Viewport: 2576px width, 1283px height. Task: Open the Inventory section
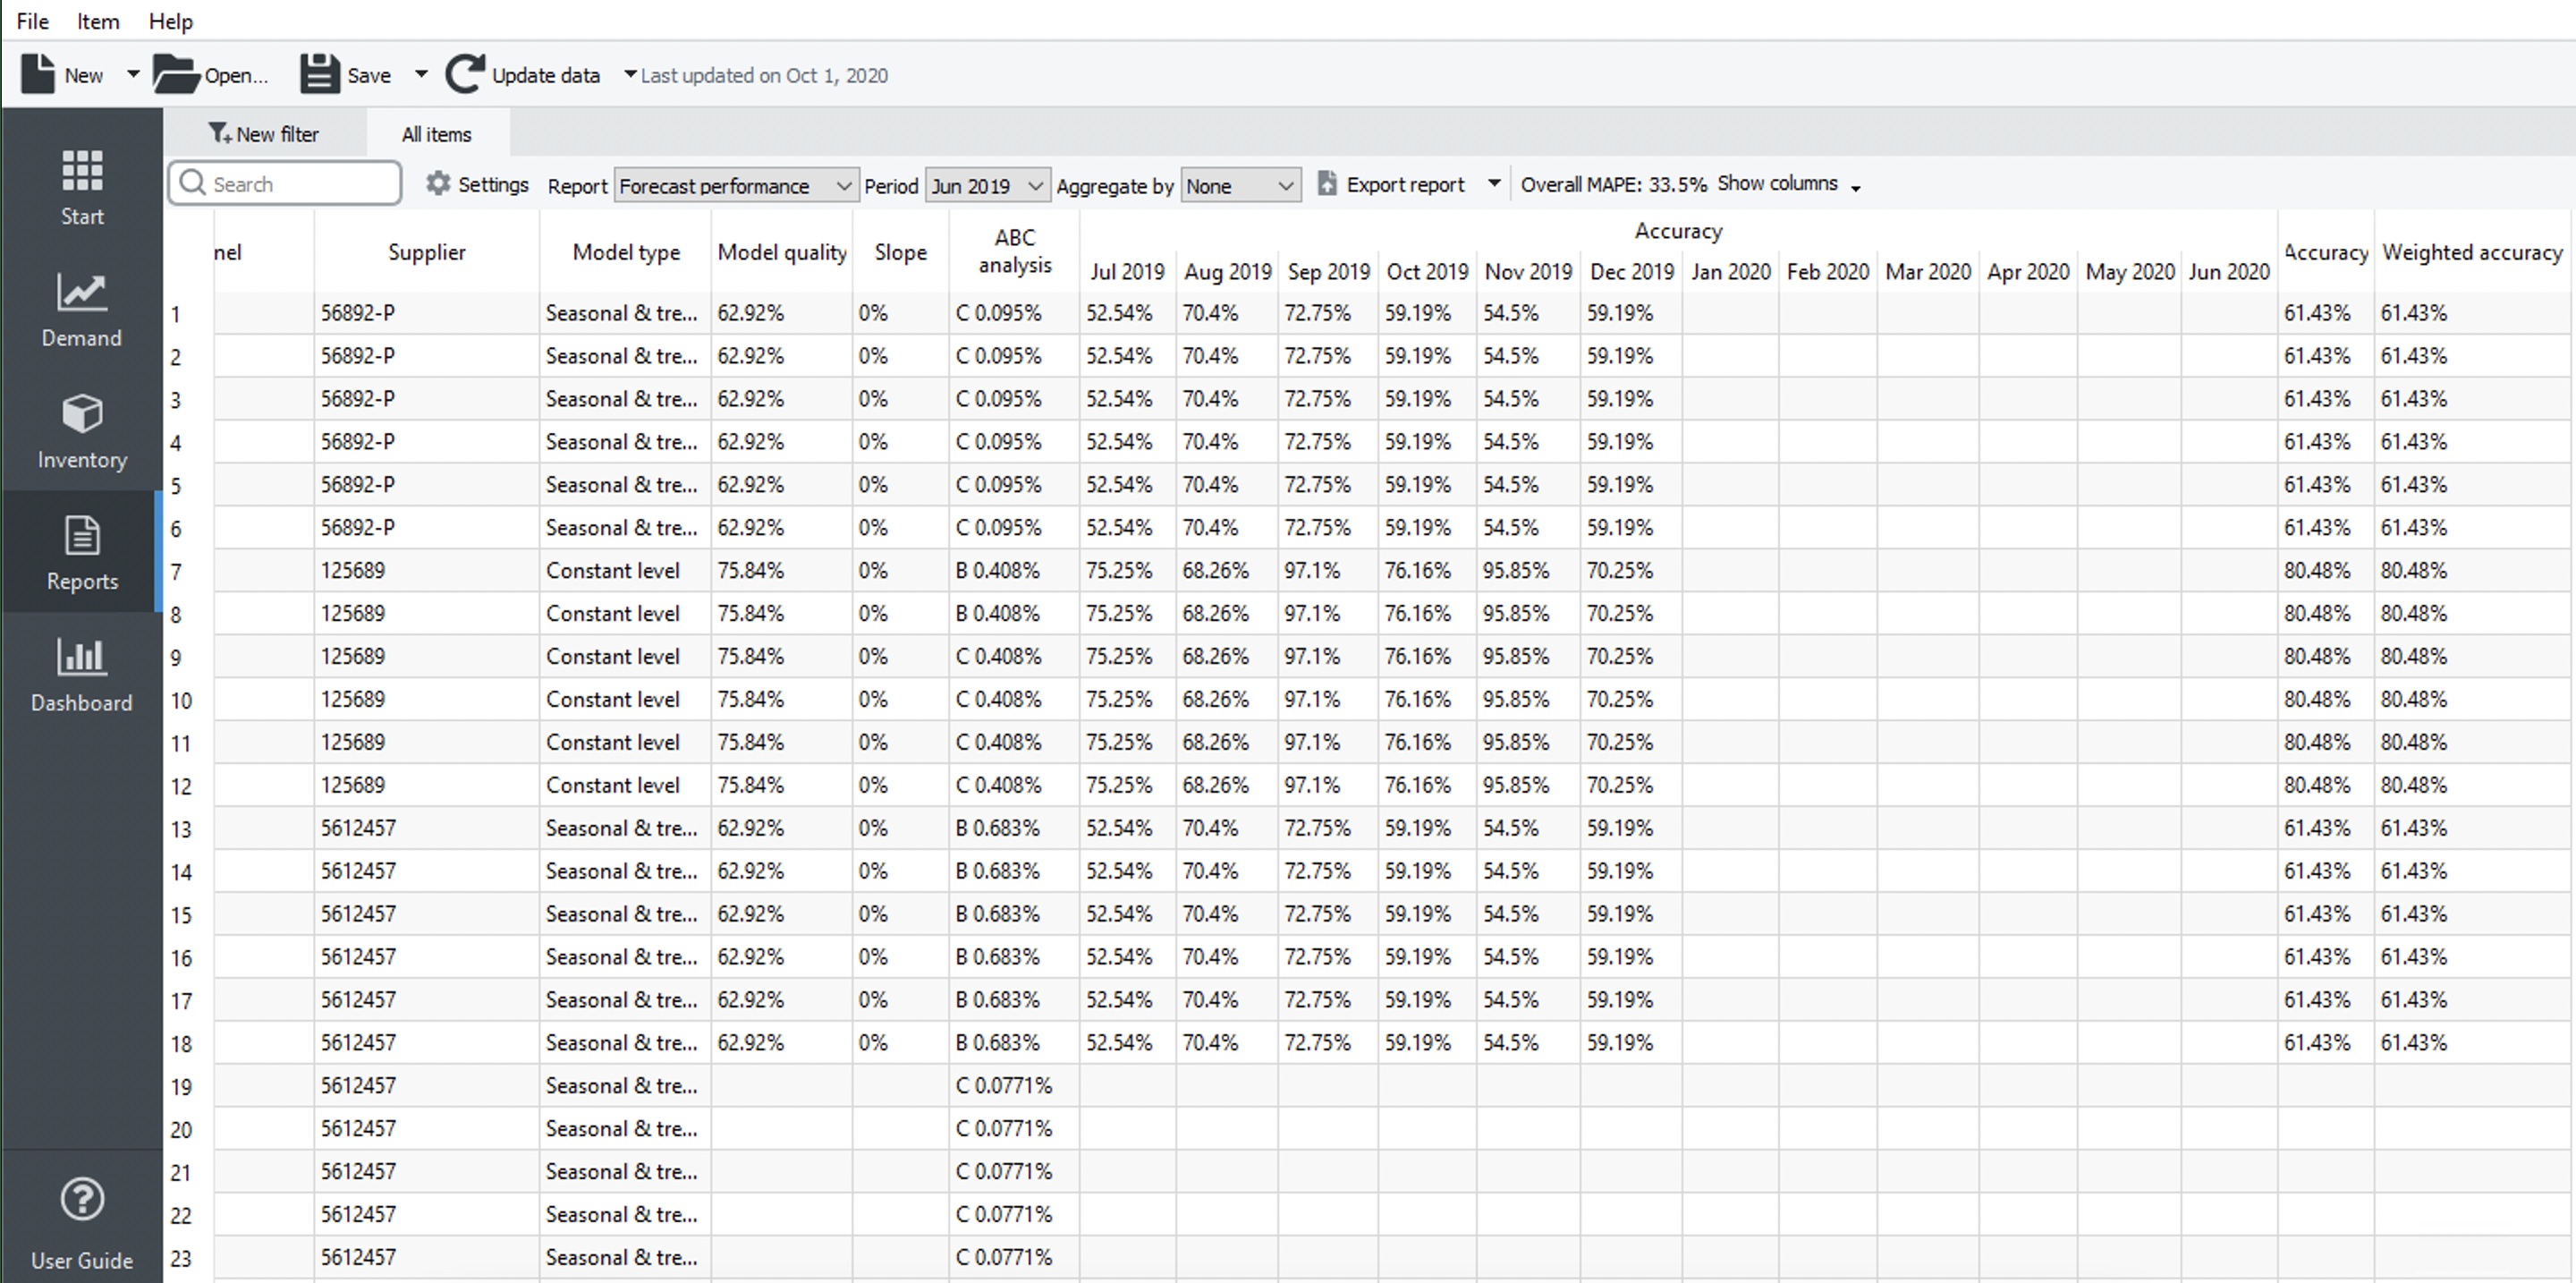pyautogui.click(x=81, y=431)
